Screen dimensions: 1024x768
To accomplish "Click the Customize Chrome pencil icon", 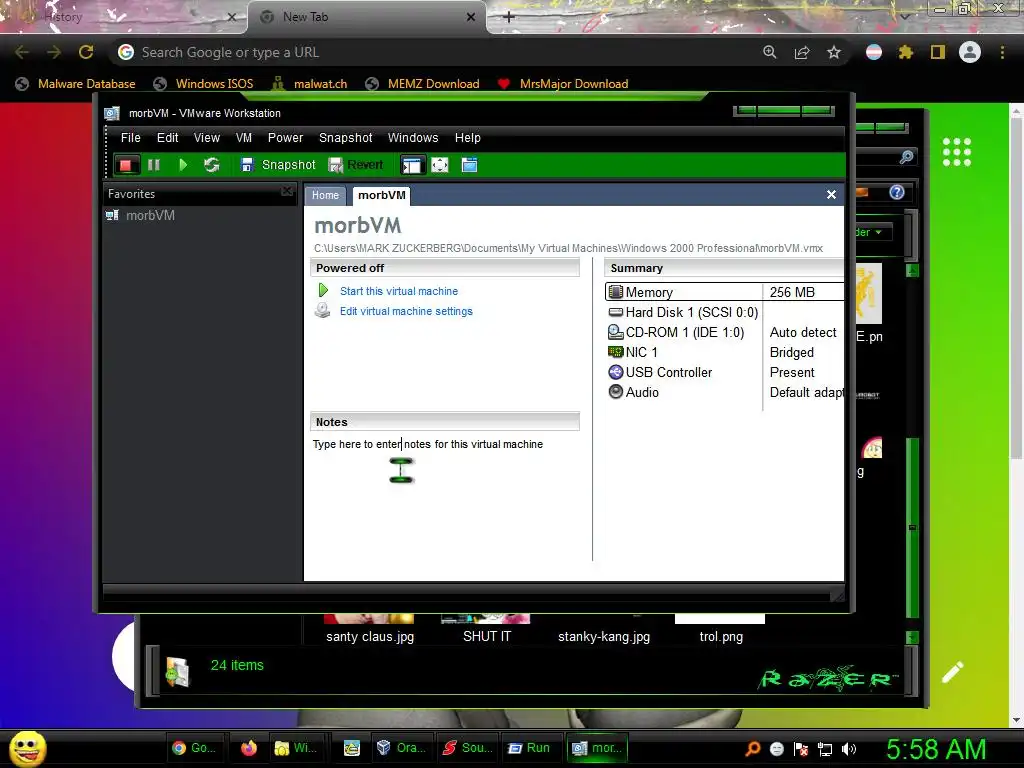I will [952, 673].
